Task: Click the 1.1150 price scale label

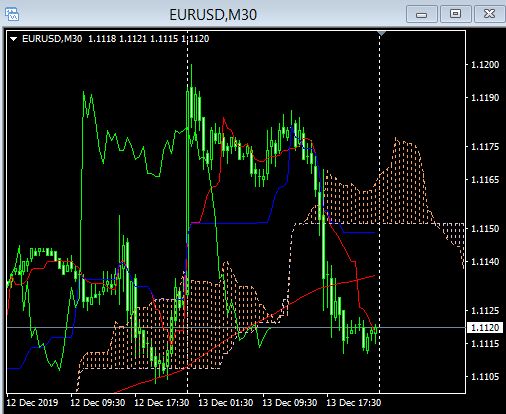Action: [485, 229]
